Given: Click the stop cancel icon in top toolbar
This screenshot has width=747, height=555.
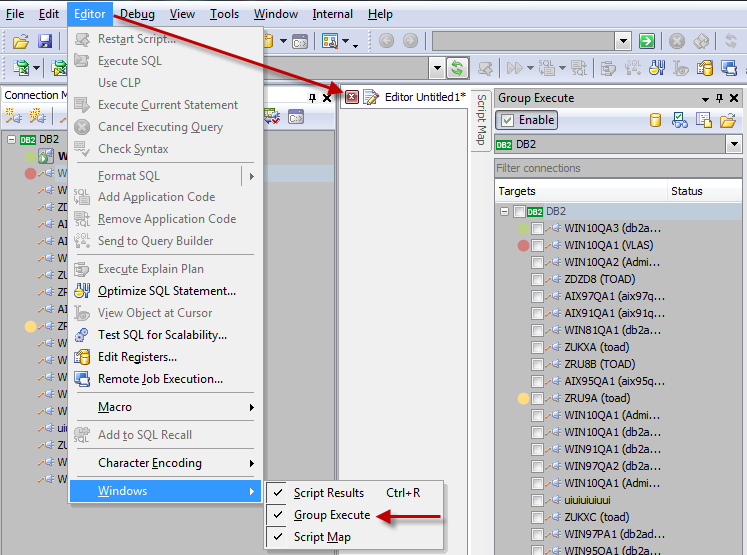Looking at the screenshot, I should tap(676, 41).
